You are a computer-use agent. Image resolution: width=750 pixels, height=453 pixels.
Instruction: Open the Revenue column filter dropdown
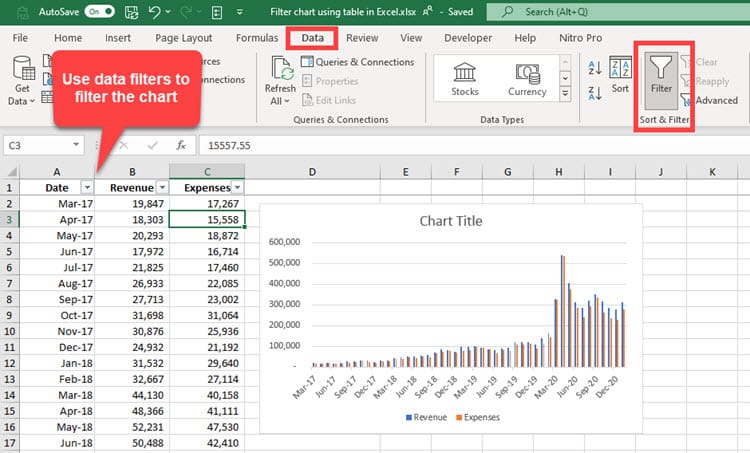pos(161,187)
